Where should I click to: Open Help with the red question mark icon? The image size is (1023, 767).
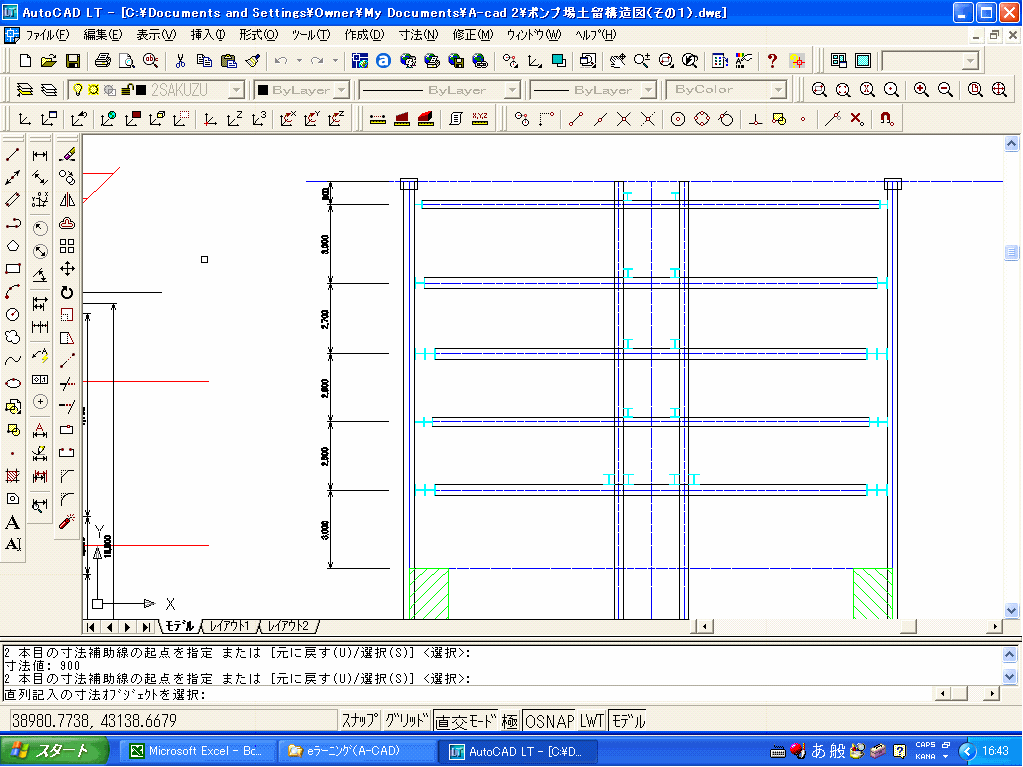pos(772,61)
